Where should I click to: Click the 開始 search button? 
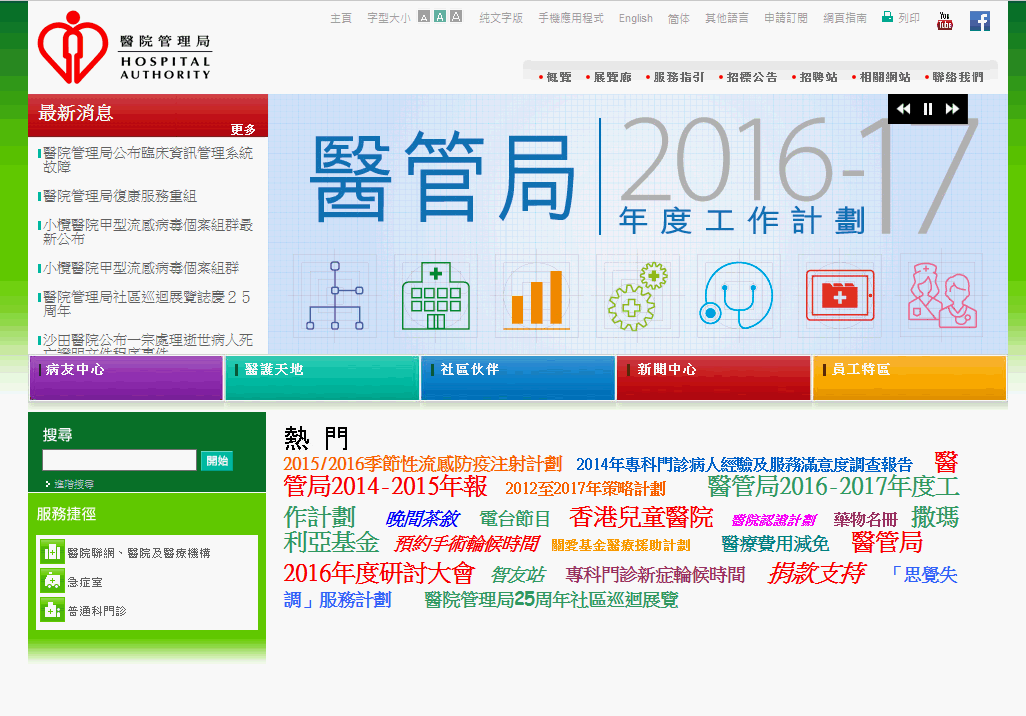[217, 461]
